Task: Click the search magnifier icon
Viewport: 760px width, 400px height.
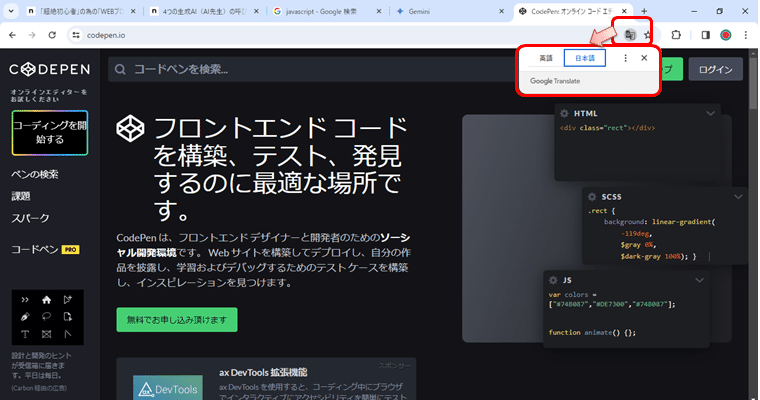Action: [120, 70]
